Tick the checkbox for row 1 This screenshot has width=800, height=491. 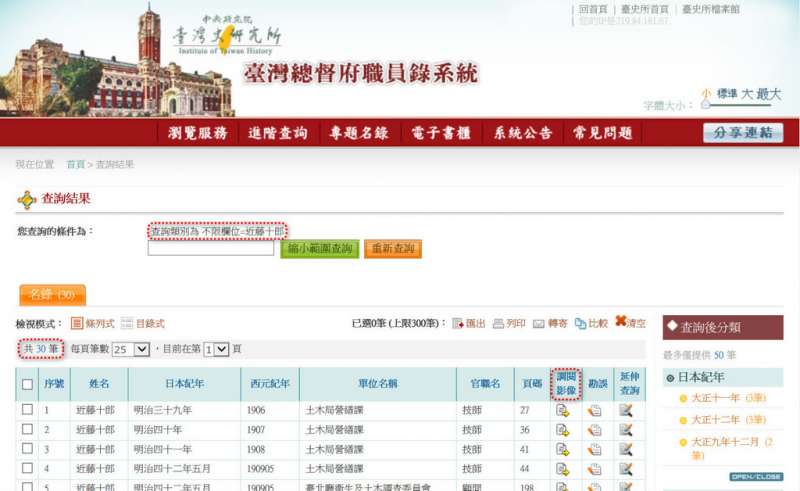coord(28,409)
